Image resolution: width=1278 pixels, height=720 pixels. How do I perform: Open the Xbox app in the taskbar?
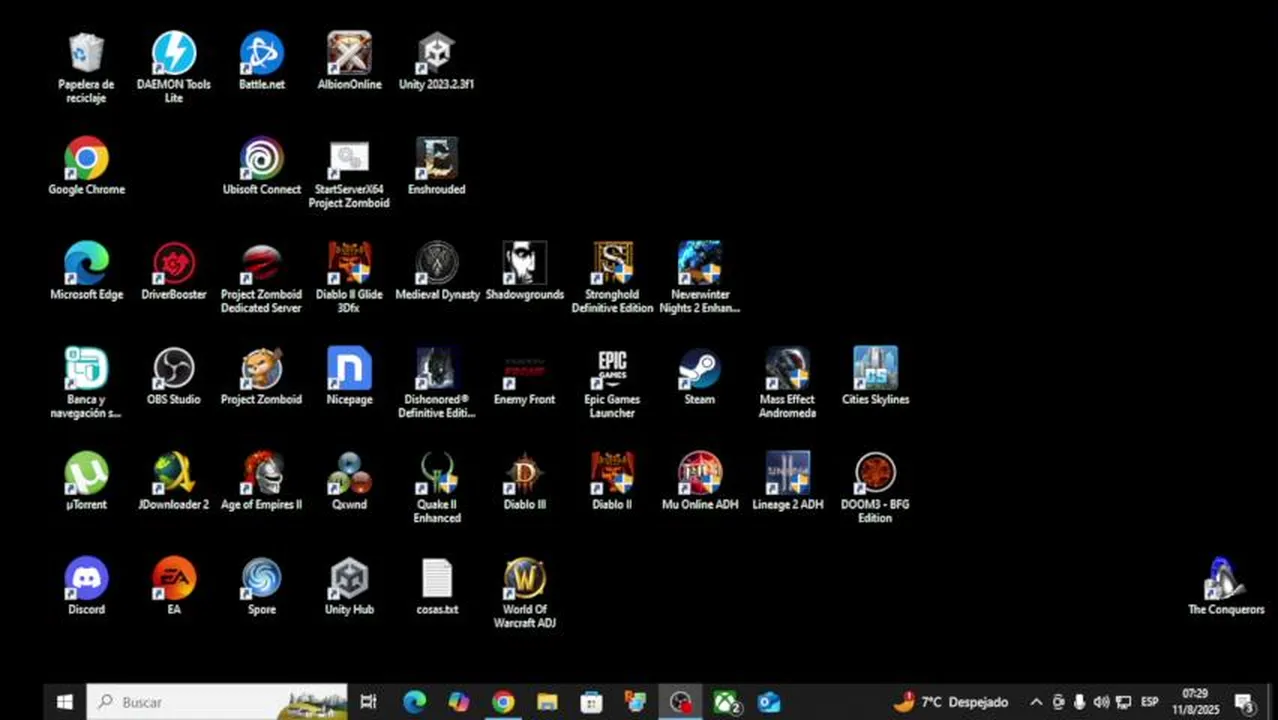(x=726, y=702)
